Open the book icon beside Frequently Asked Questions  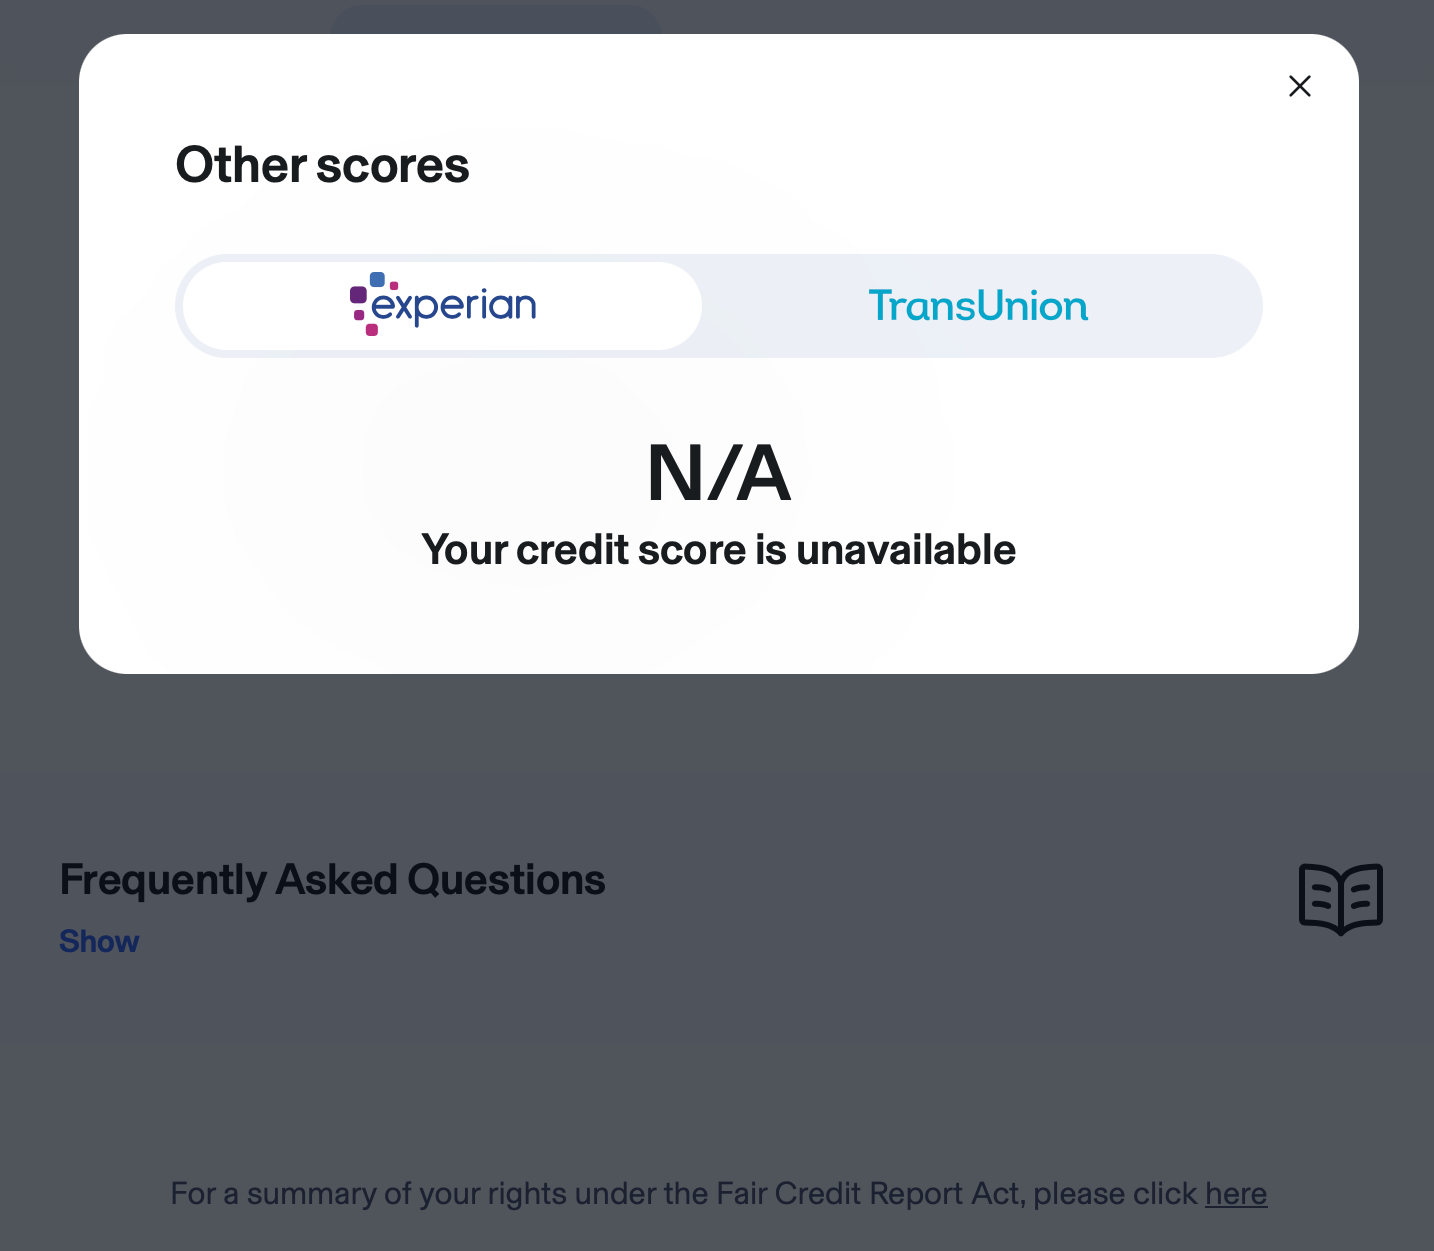(1340, 899)
